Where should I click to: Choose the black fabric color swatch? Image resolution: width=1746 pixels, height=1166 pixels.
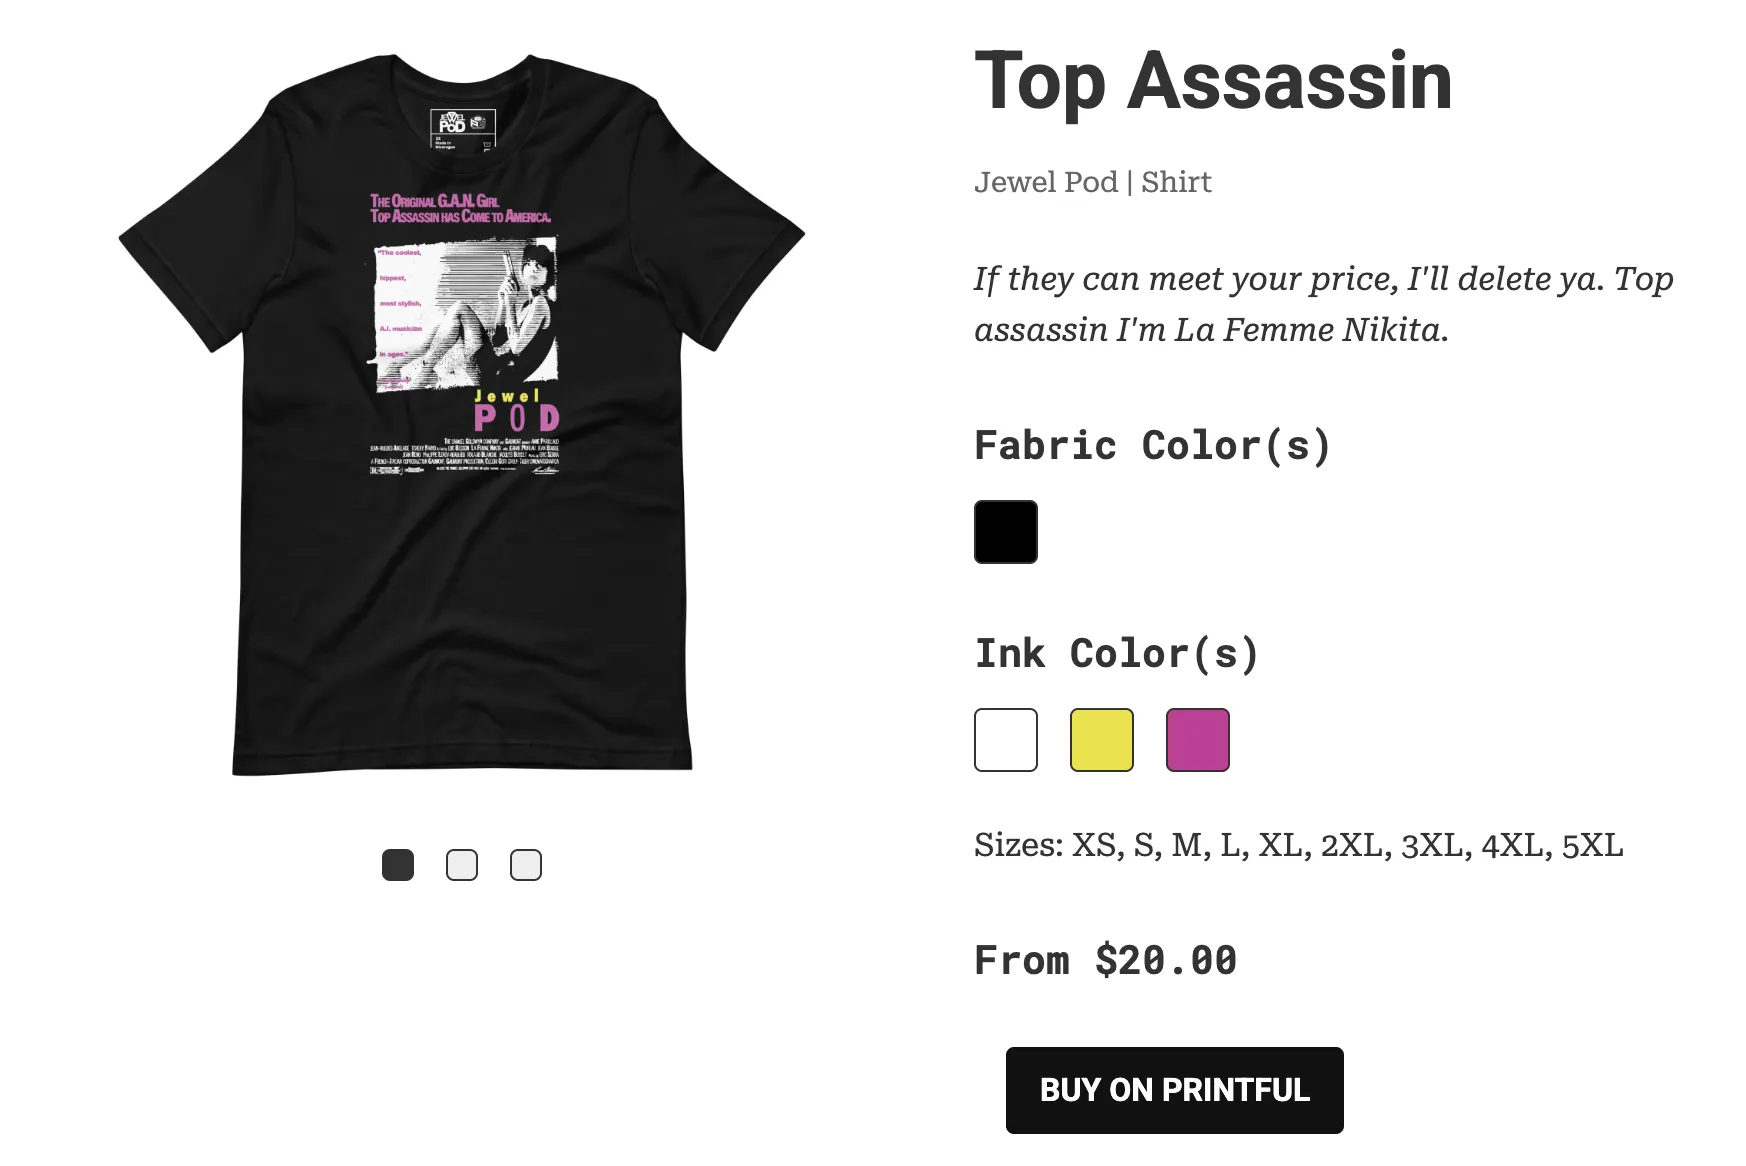tap(1006, 532)
